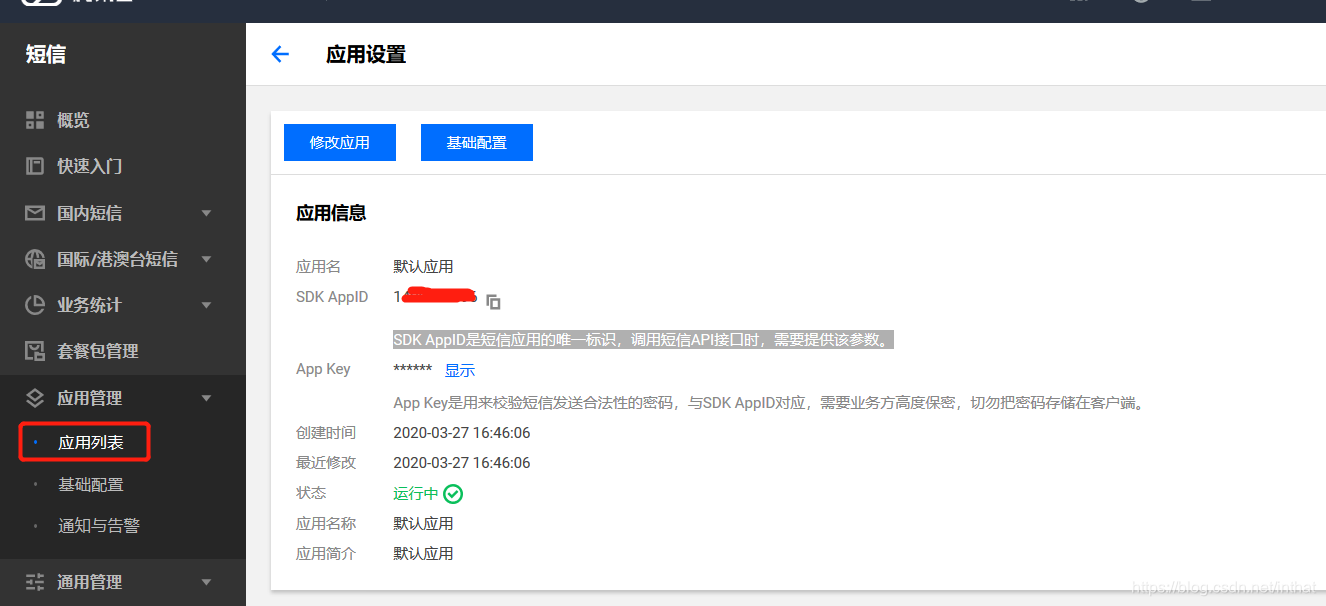Click 显示 to reveal the App Key

(460, 369)
